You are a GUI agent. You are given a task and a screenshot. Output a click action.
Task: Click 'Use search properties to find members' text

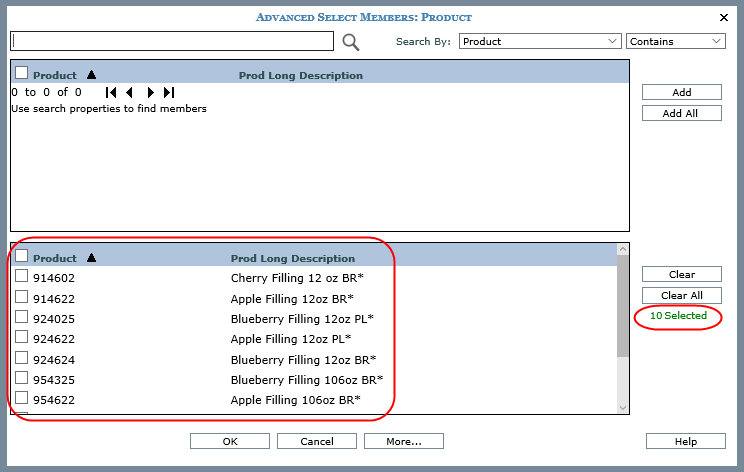(x=109, y=109)
